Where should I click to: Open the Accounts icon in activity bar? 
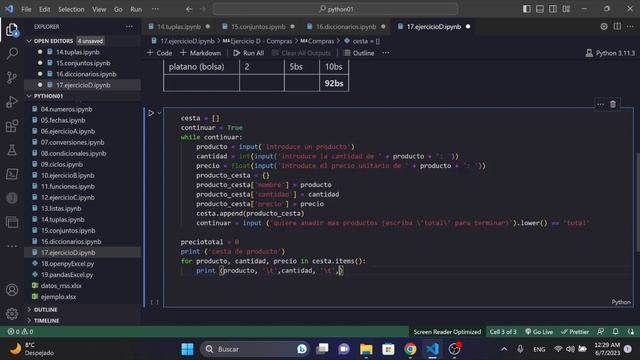click(12, 290)
